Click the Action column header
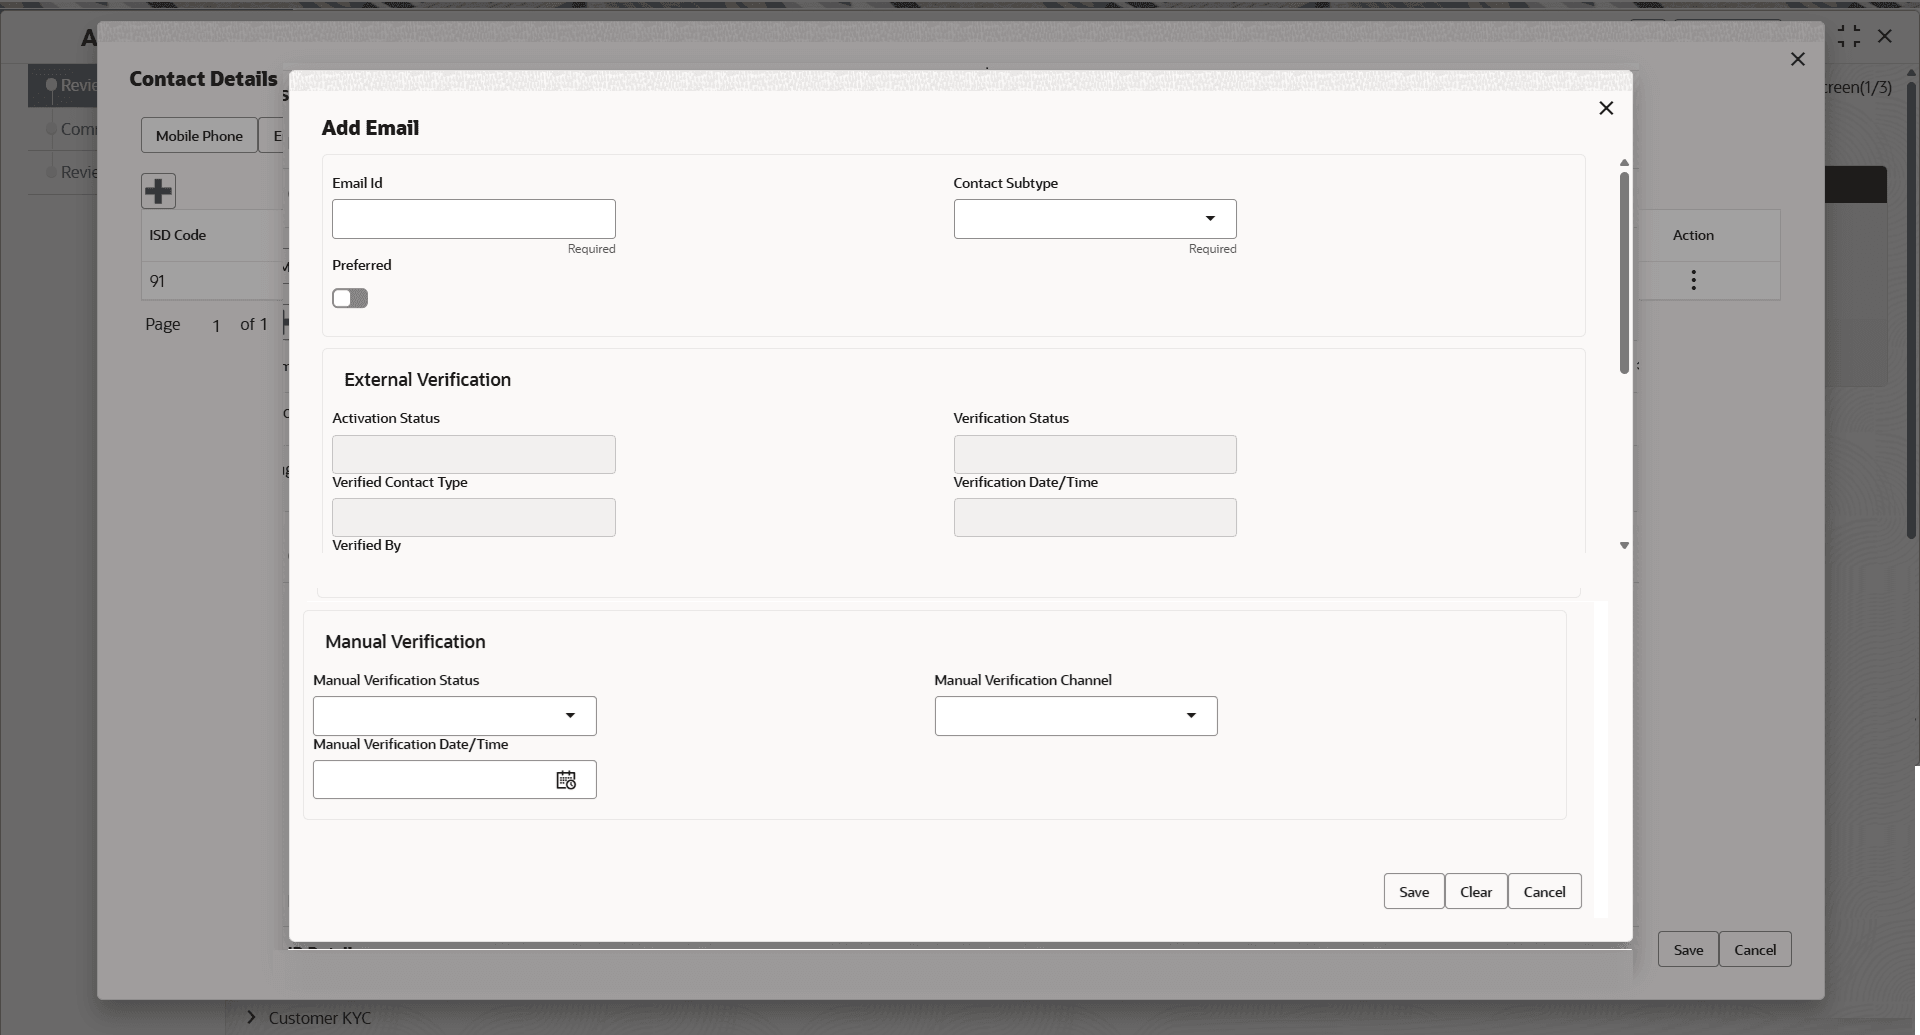1920x1035 pixels. click(1693, 235)
